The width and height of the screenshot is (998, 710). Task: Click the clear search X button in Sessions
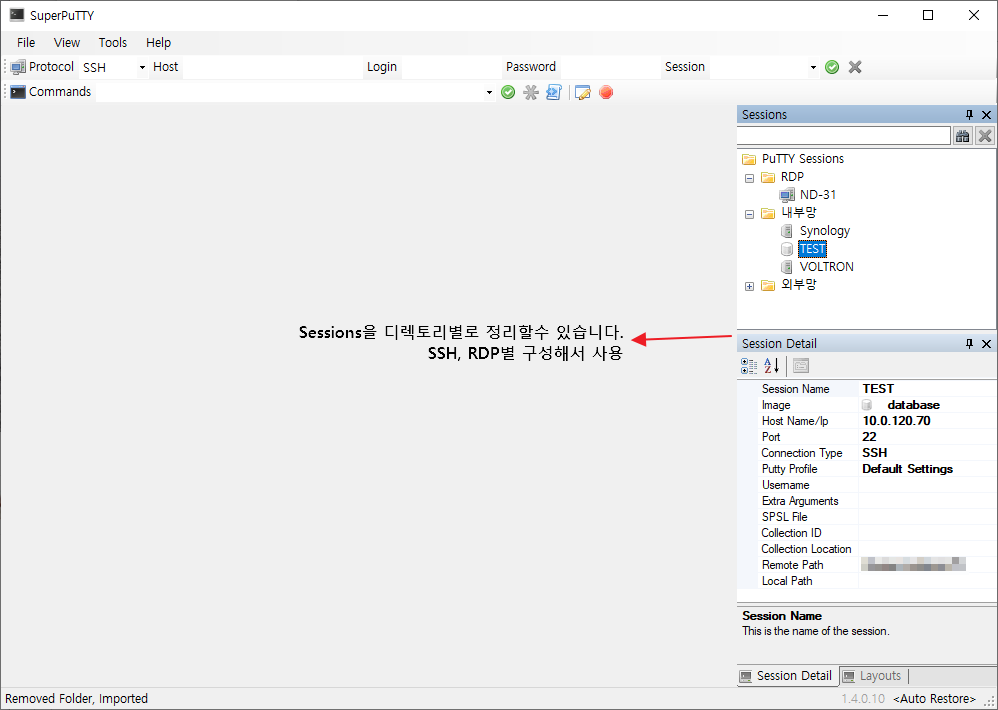click(985, 136)
